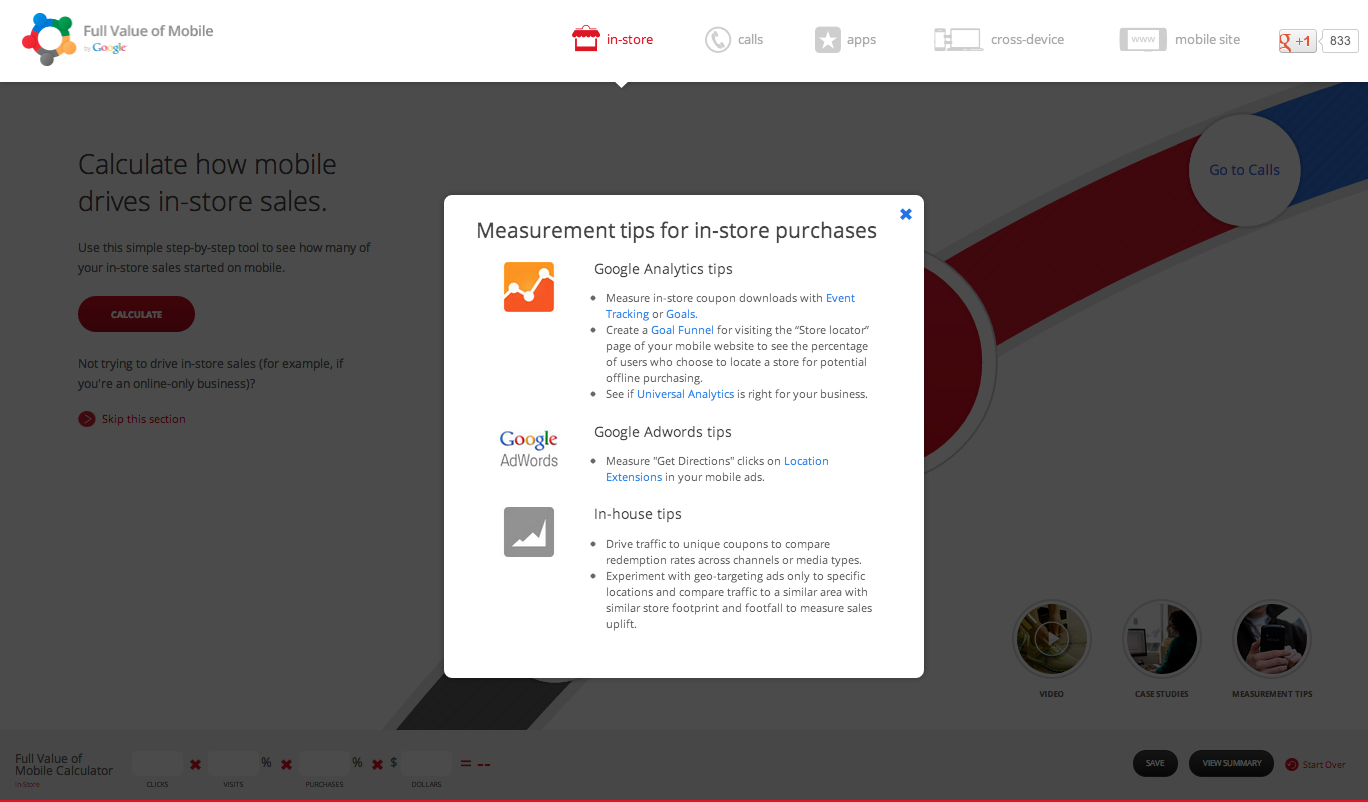Click the Google Adwords tips heading

coord(663,432)
